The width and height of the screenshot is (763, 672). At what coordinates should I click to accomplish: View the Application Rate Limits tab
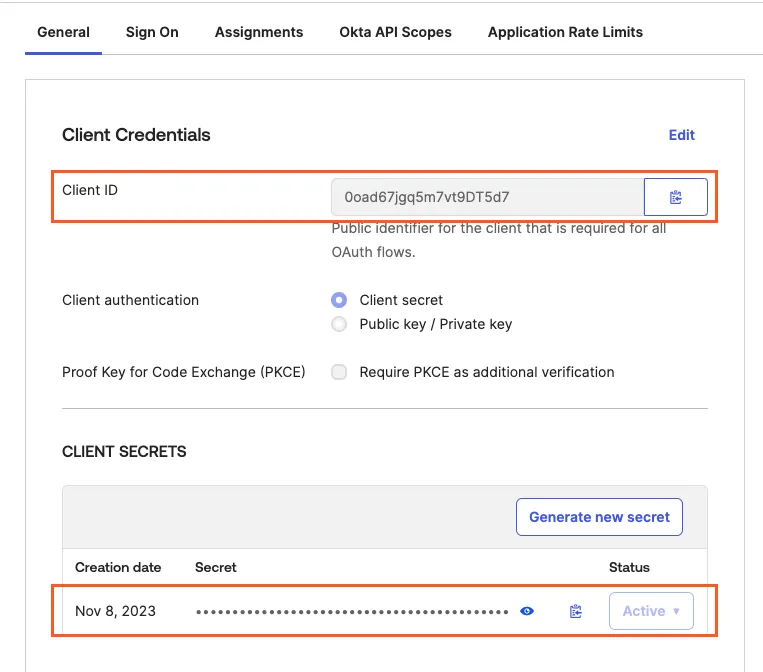(565, 32)
